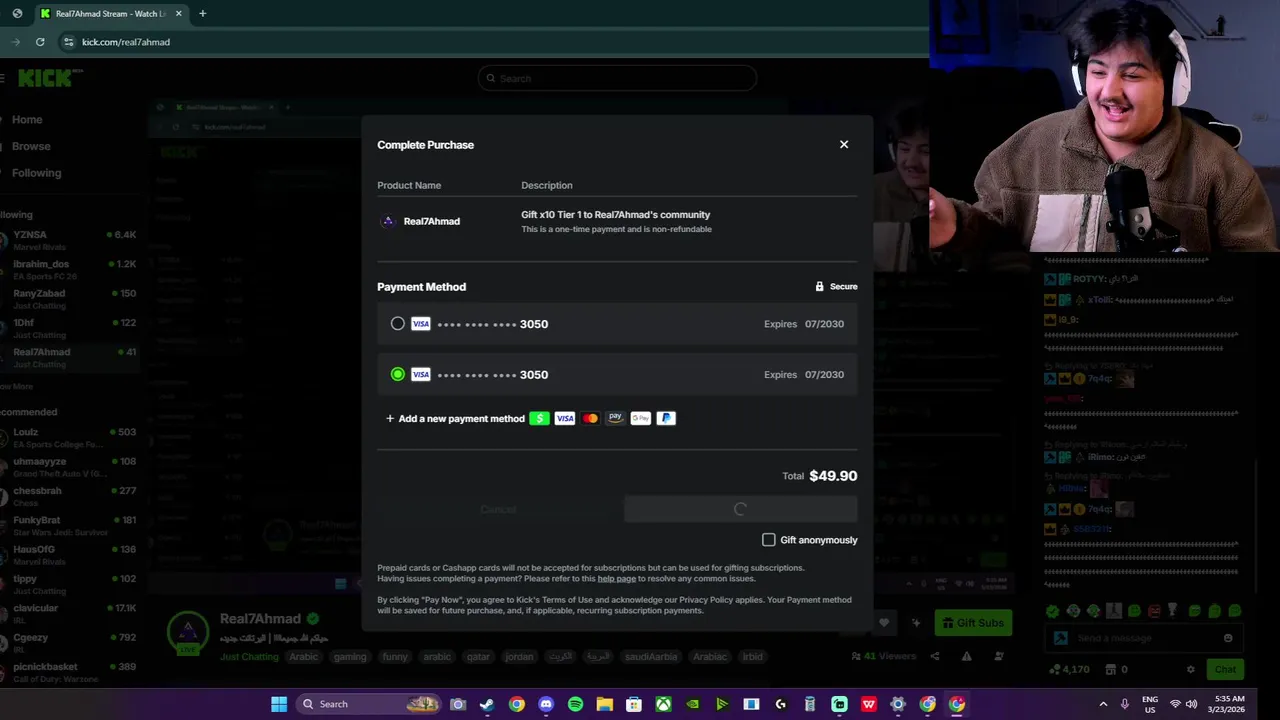The image size is (1280, 720).
Task: Click the loading Pay Now button
Action: [x=740, y=510]
